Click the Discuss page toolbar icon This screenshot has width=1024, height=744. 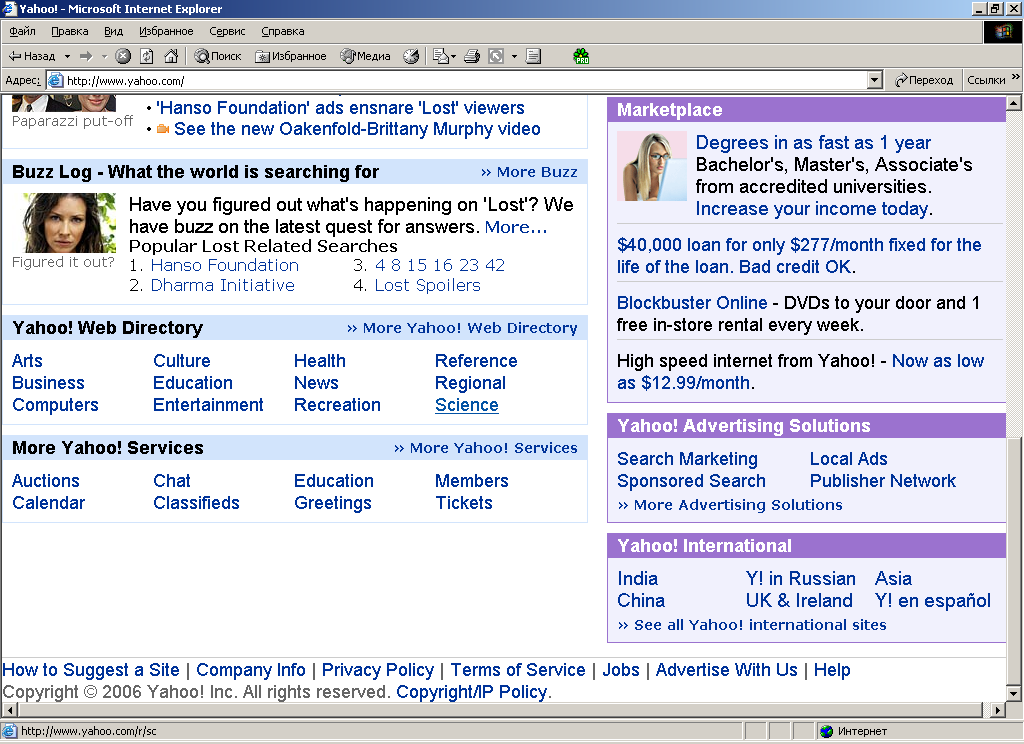tap(534, 56)
